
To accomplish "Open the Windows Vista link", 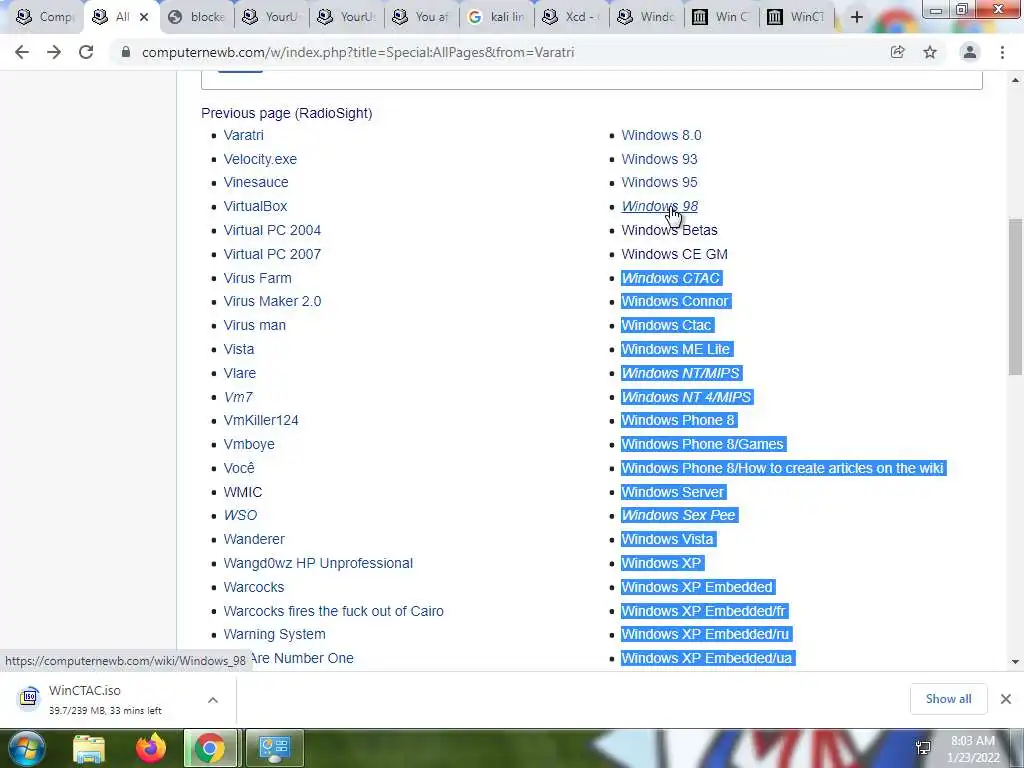I will 667,539.
